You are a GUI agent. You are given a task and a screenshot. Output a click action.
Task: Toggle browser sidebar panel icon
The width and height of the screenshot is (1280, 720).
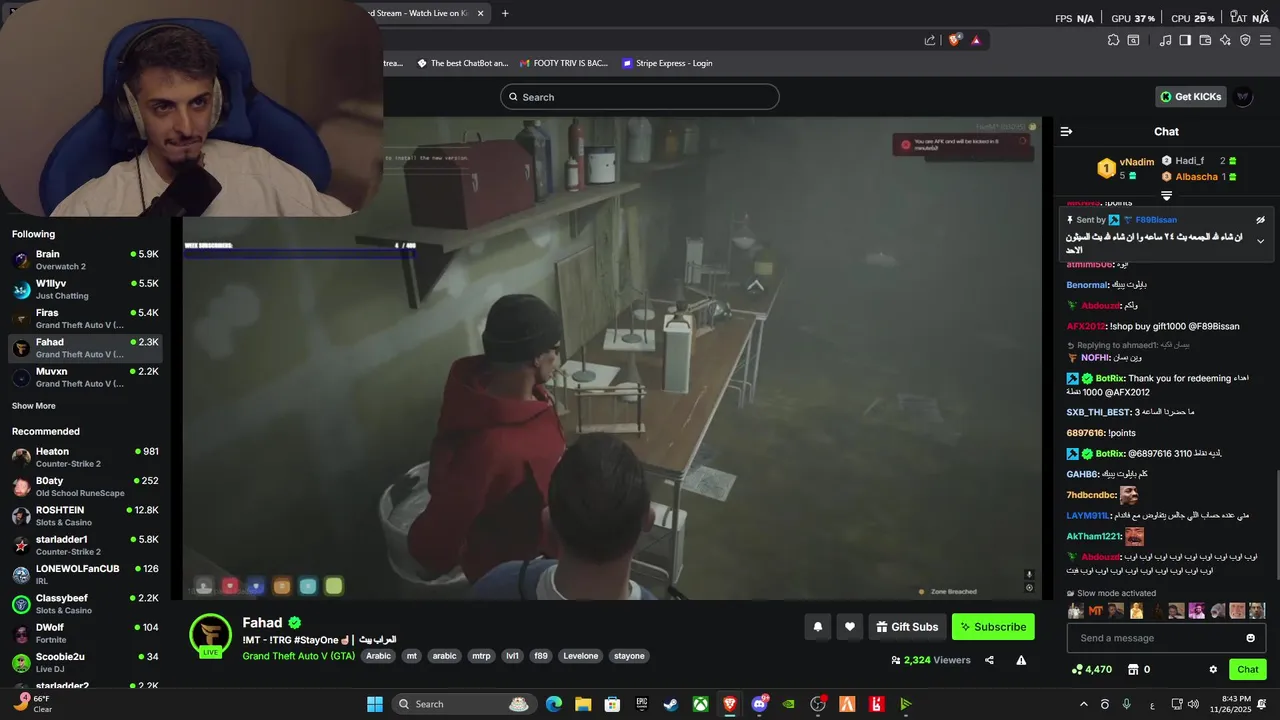pos(1185,40)
